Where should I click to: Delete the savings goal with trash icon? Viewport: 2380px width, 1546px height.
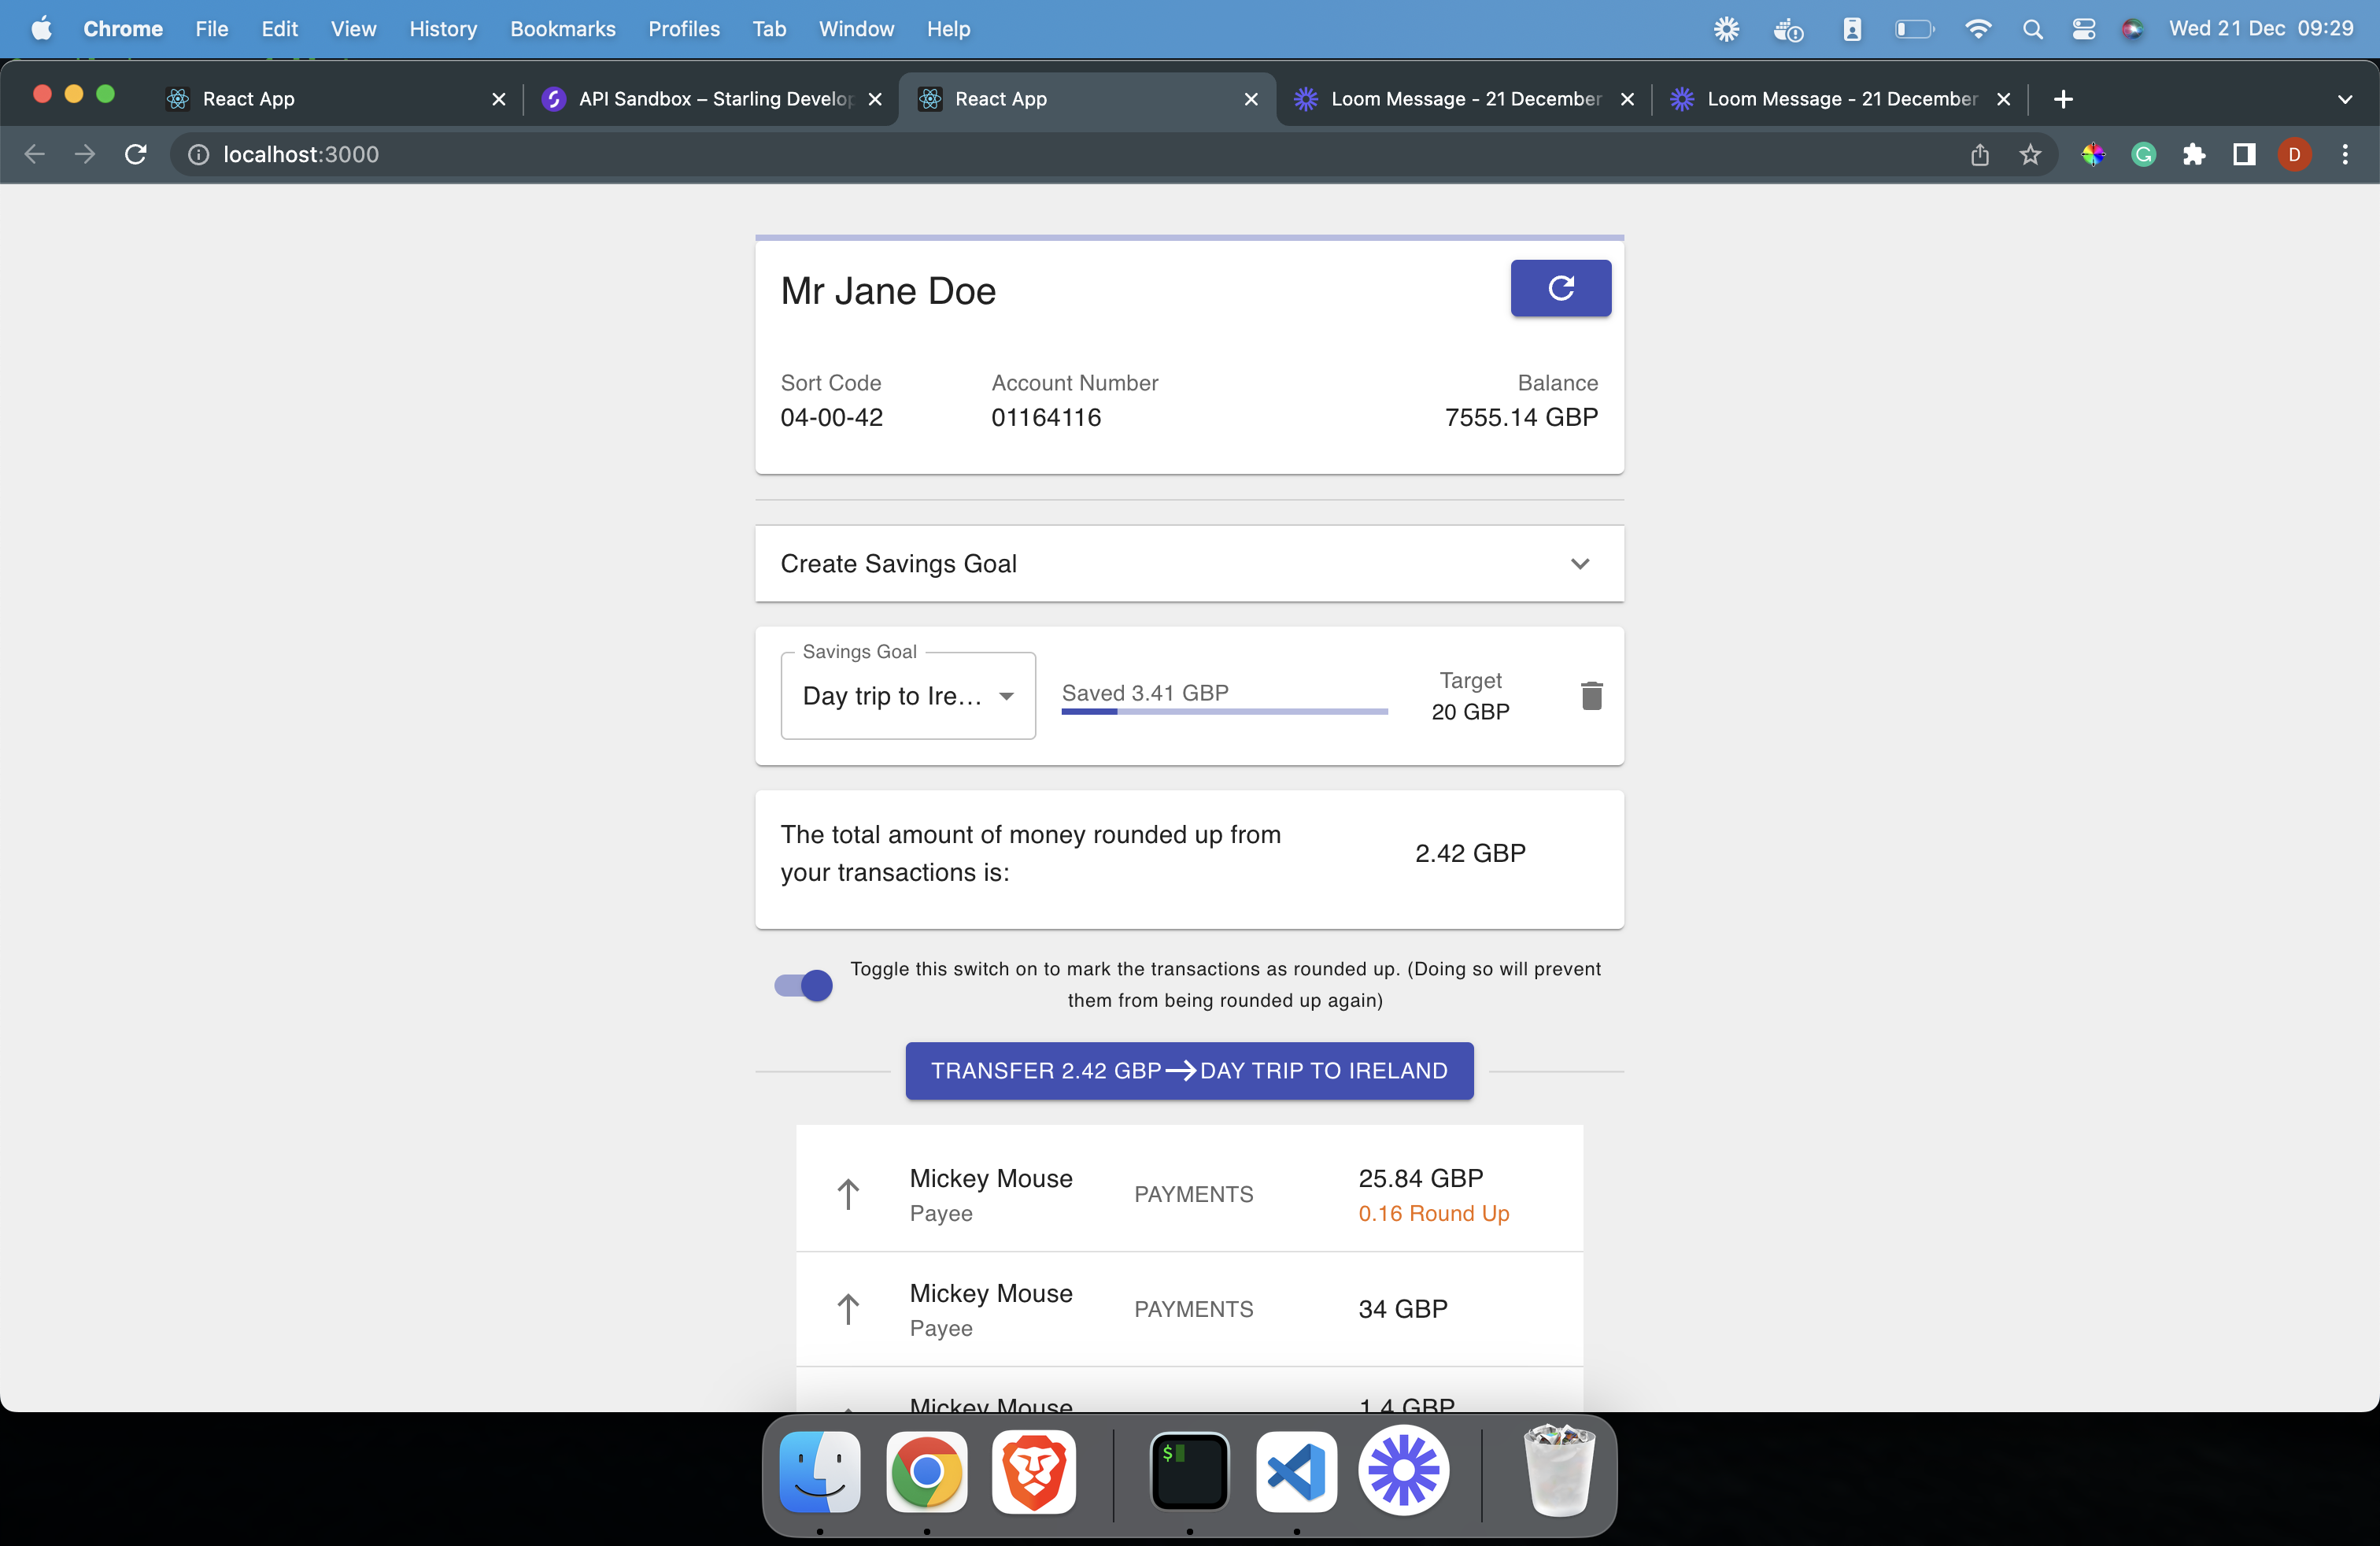coord(1591,695)
